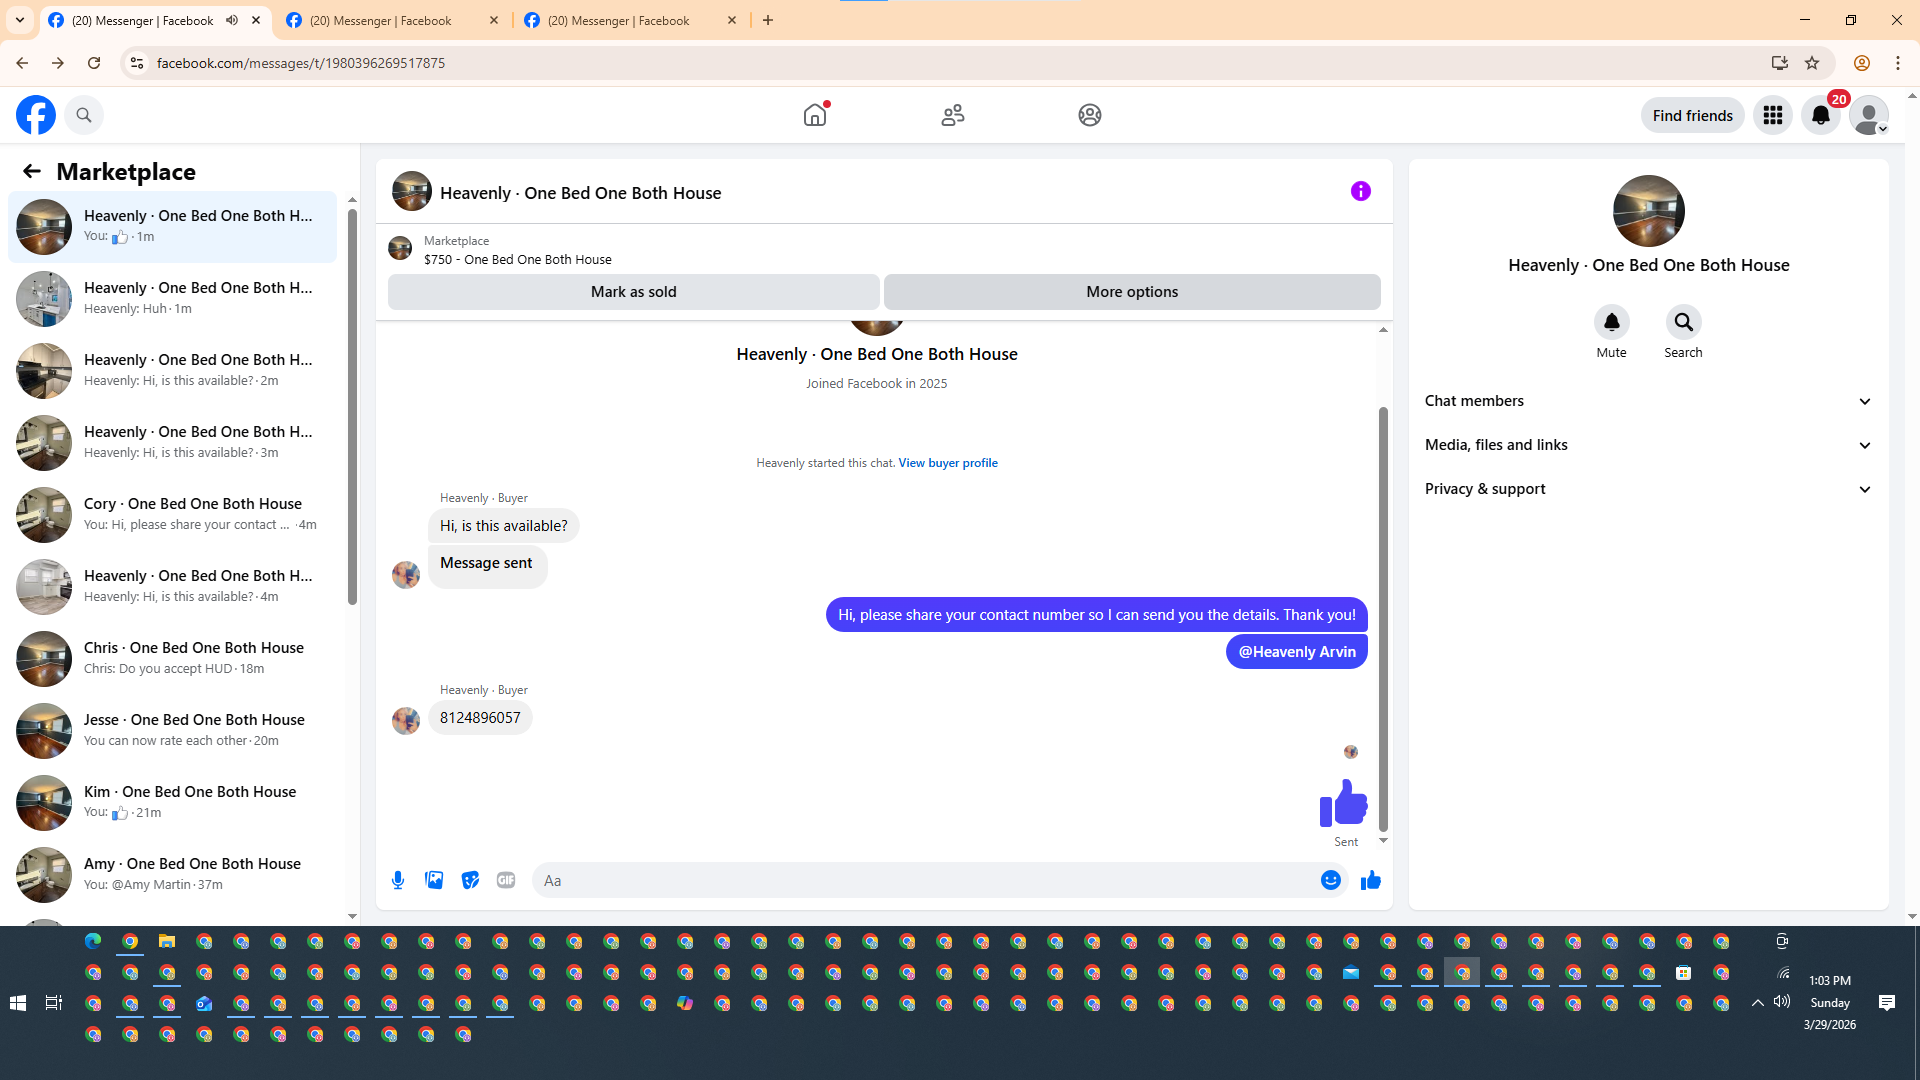Go to the Home feed icon
The height and width of the screenshot is (1080, 1920).
pos(815,115)
